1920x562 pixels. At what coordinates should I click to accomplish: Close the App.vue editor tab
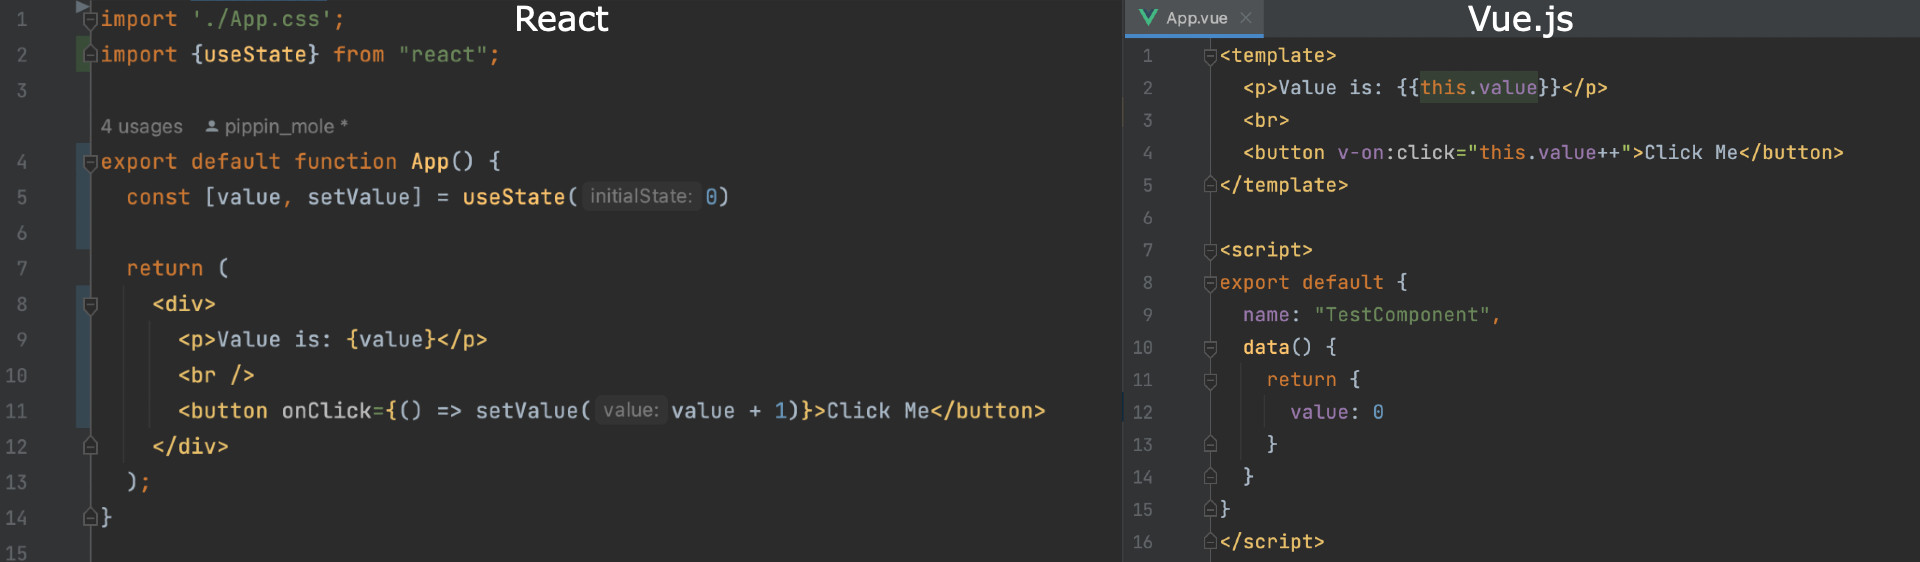click(x=1246, y=18)
